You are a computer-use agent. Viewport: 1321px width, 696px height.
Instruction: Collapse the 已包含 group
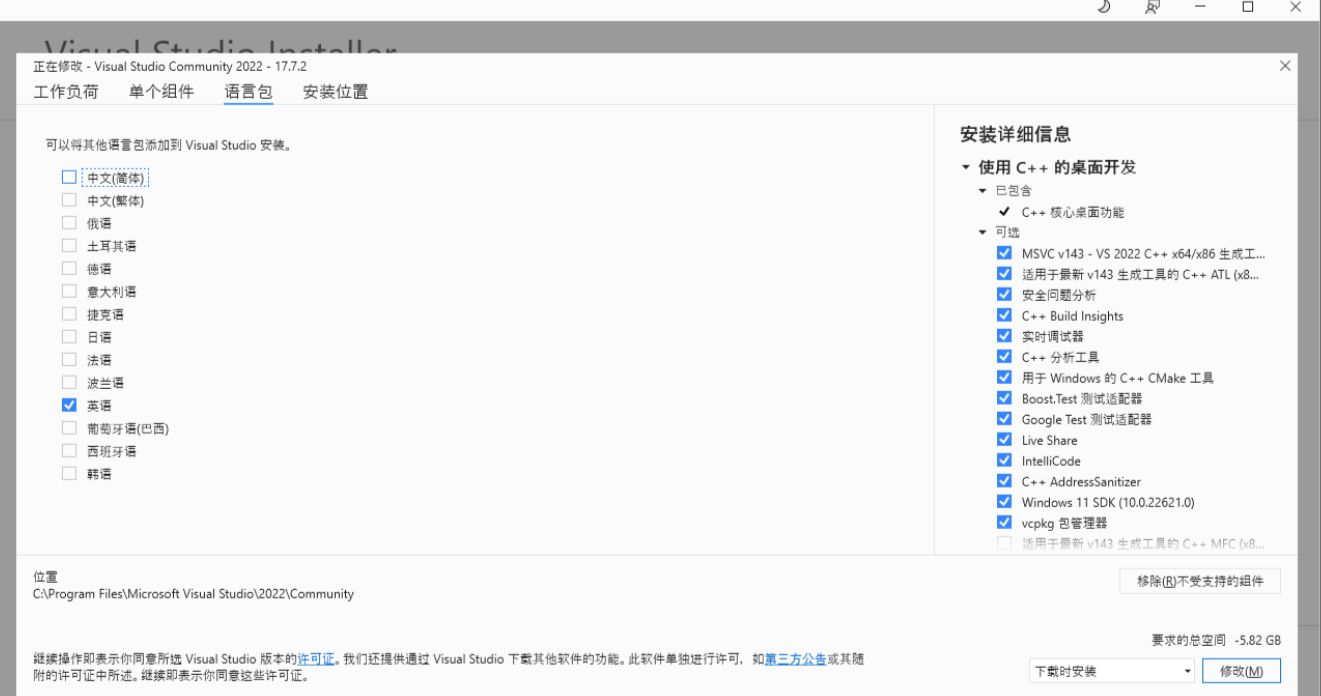coord(983,190)
